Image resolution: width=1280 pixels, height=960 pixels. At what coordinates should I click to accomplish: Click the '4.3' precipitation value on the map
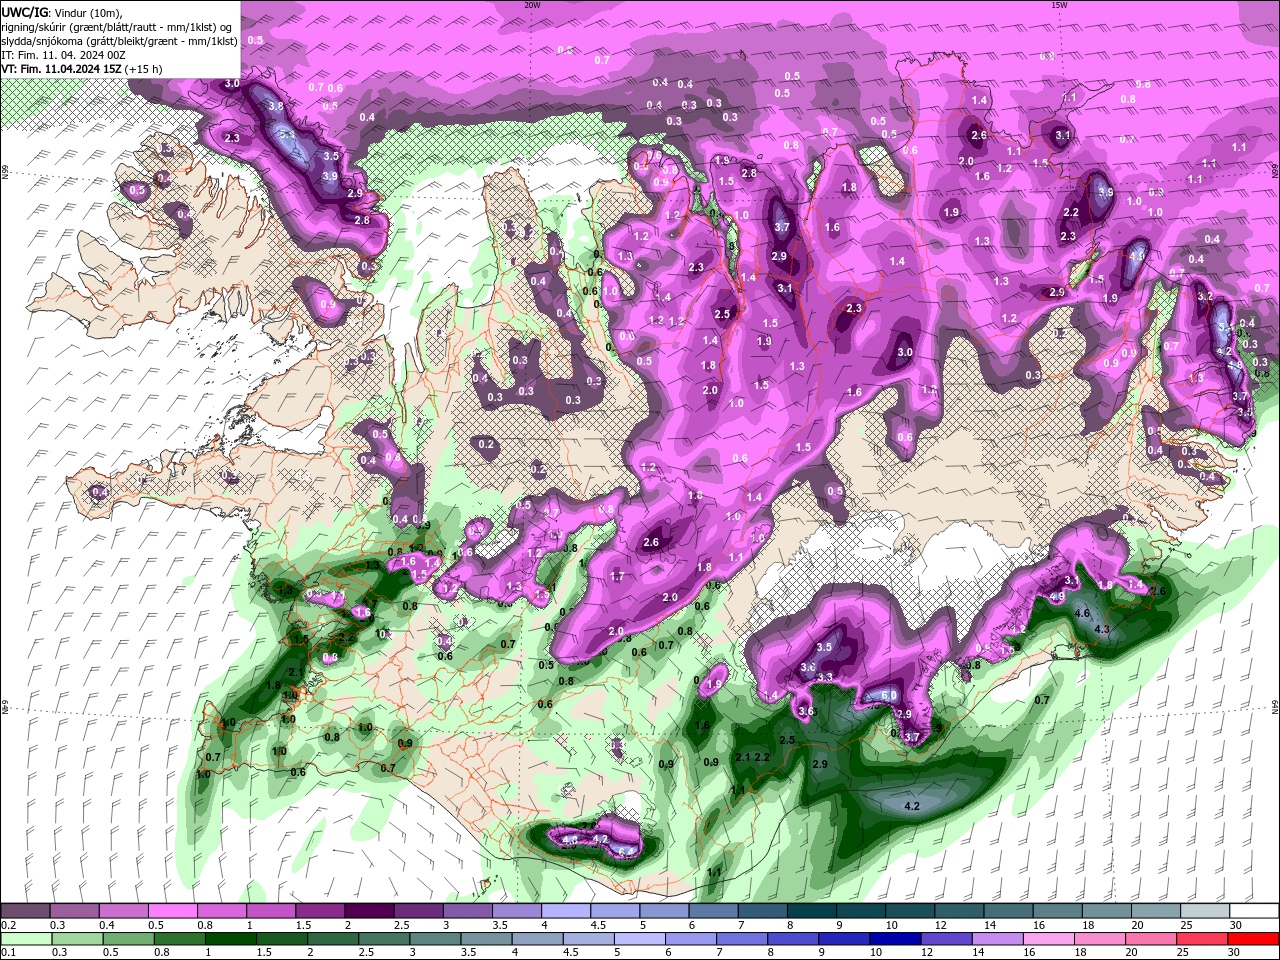coord(1103,629)
